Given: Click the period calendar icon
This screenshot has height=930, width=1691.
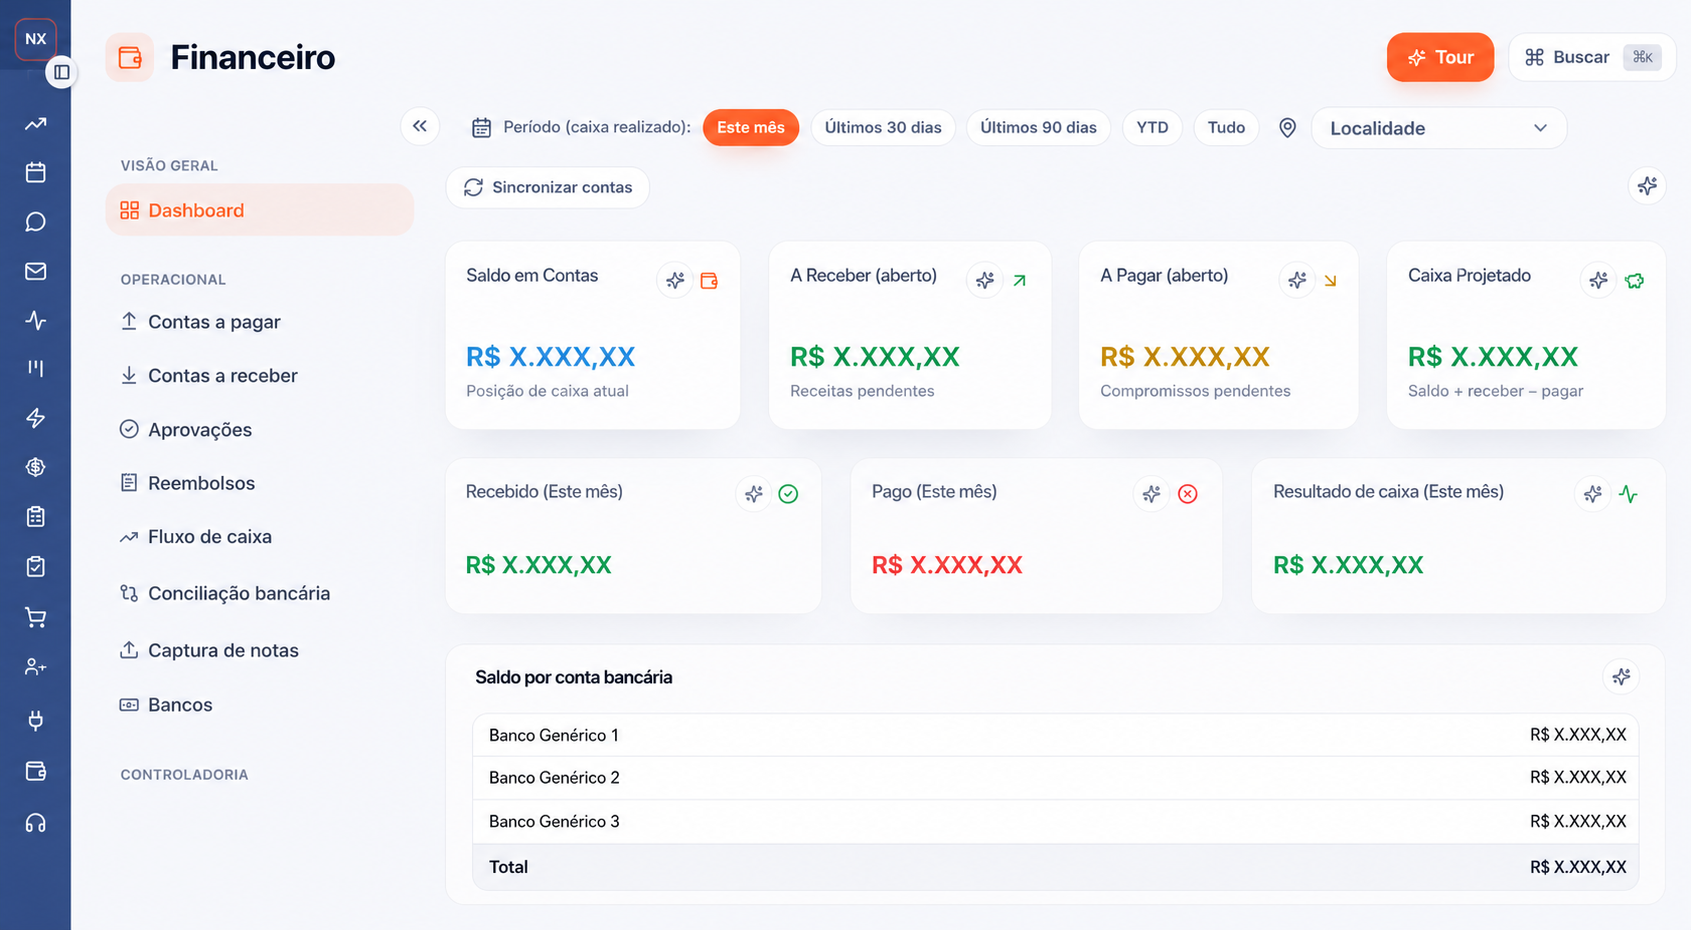Looking at the screenshot, I should [x=482, y=128].
